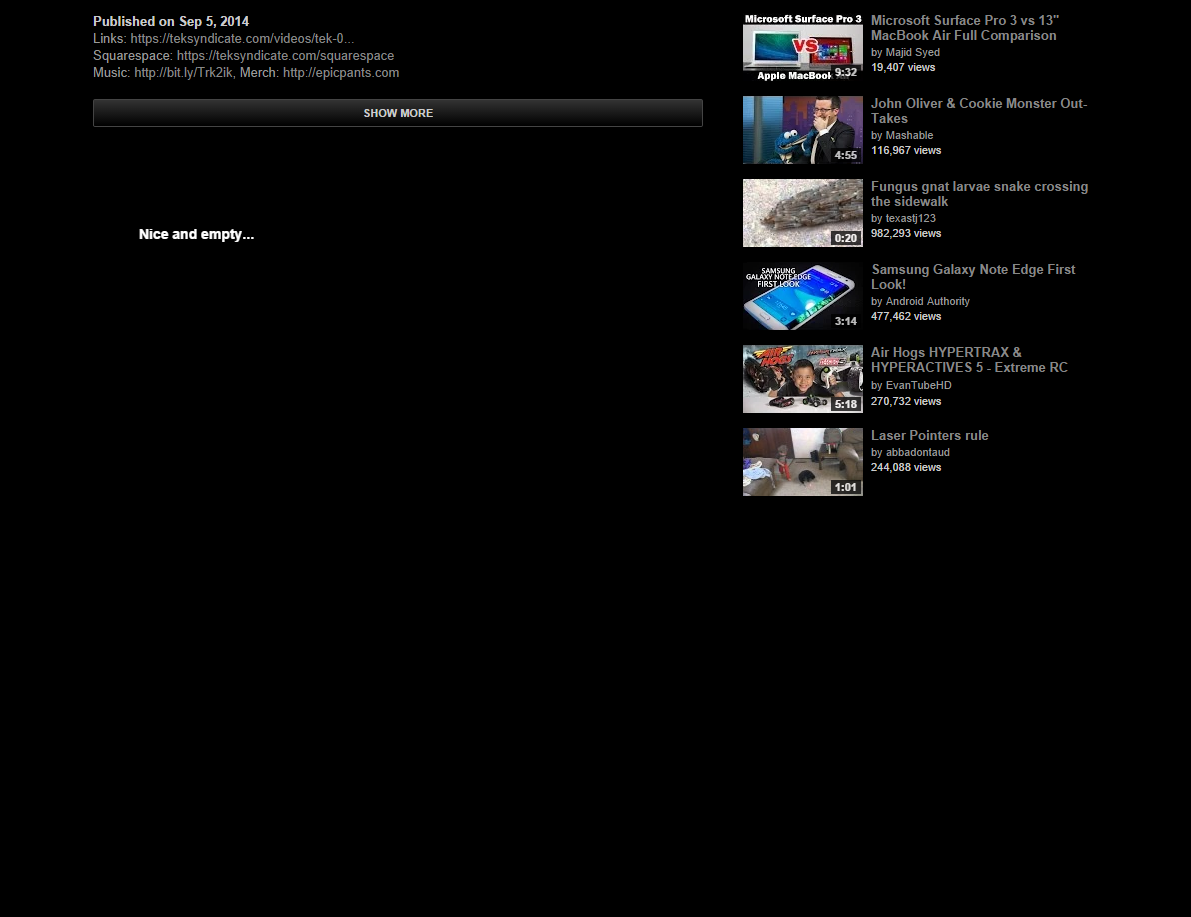1191x917 pixels.
Task: Visit the Android Authority channel
Action: tap(927, 302)
